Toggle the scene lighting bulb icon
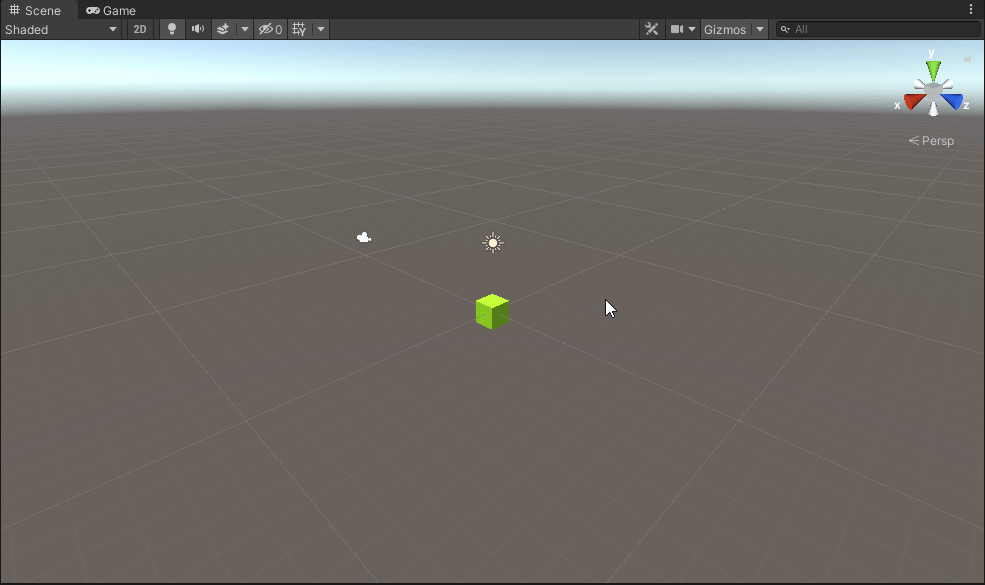 click(171, 29)
